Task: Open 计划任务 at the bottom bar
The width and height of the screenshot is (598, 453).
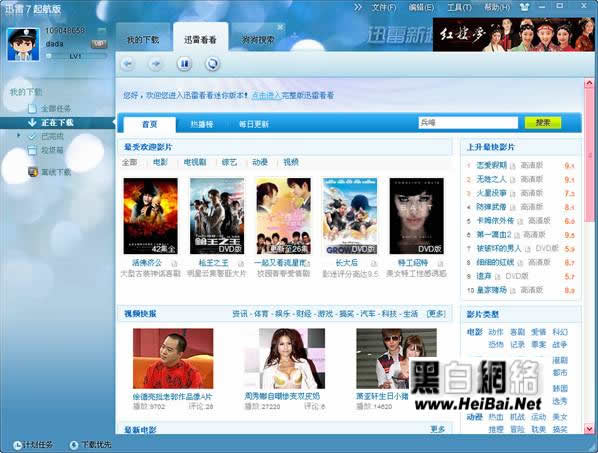Action: tap(33, 445)
